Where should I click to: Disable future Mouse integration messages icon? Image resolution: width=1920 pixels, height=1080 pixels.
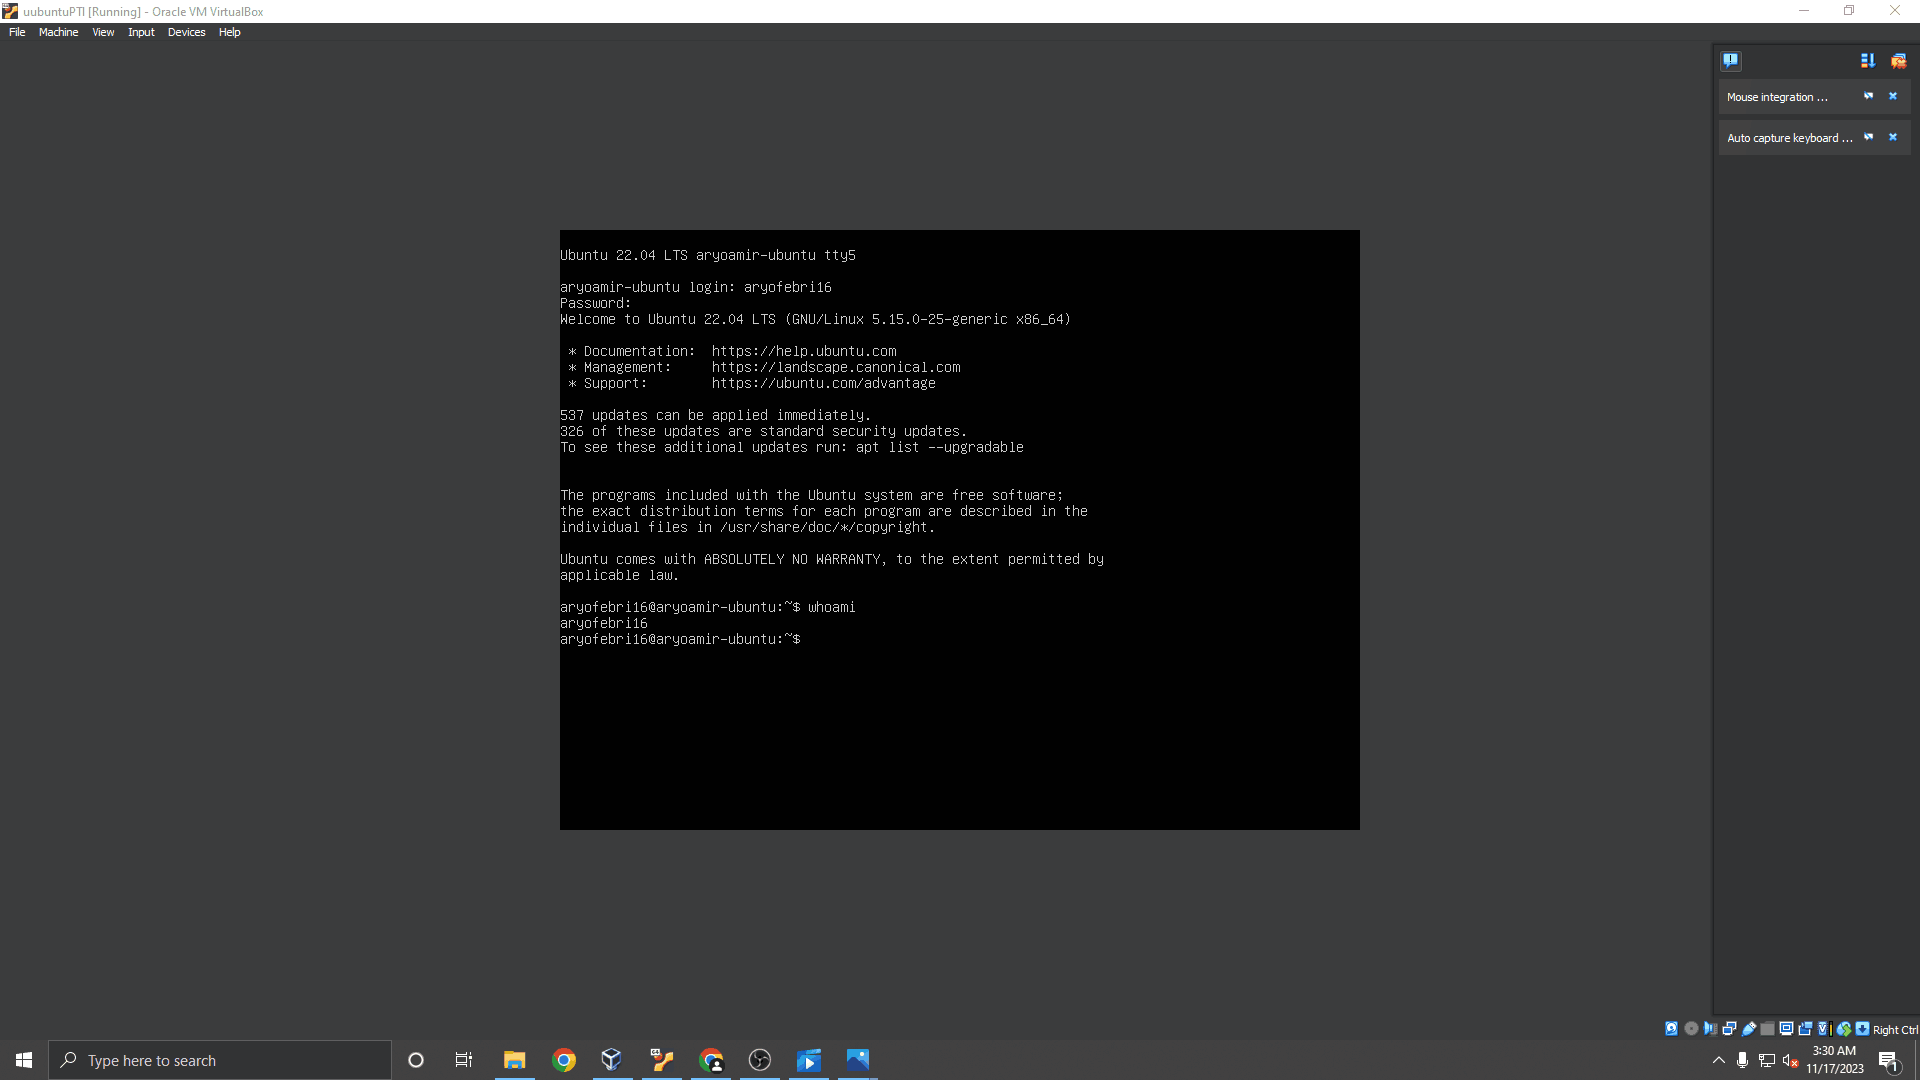point(1868,96)
